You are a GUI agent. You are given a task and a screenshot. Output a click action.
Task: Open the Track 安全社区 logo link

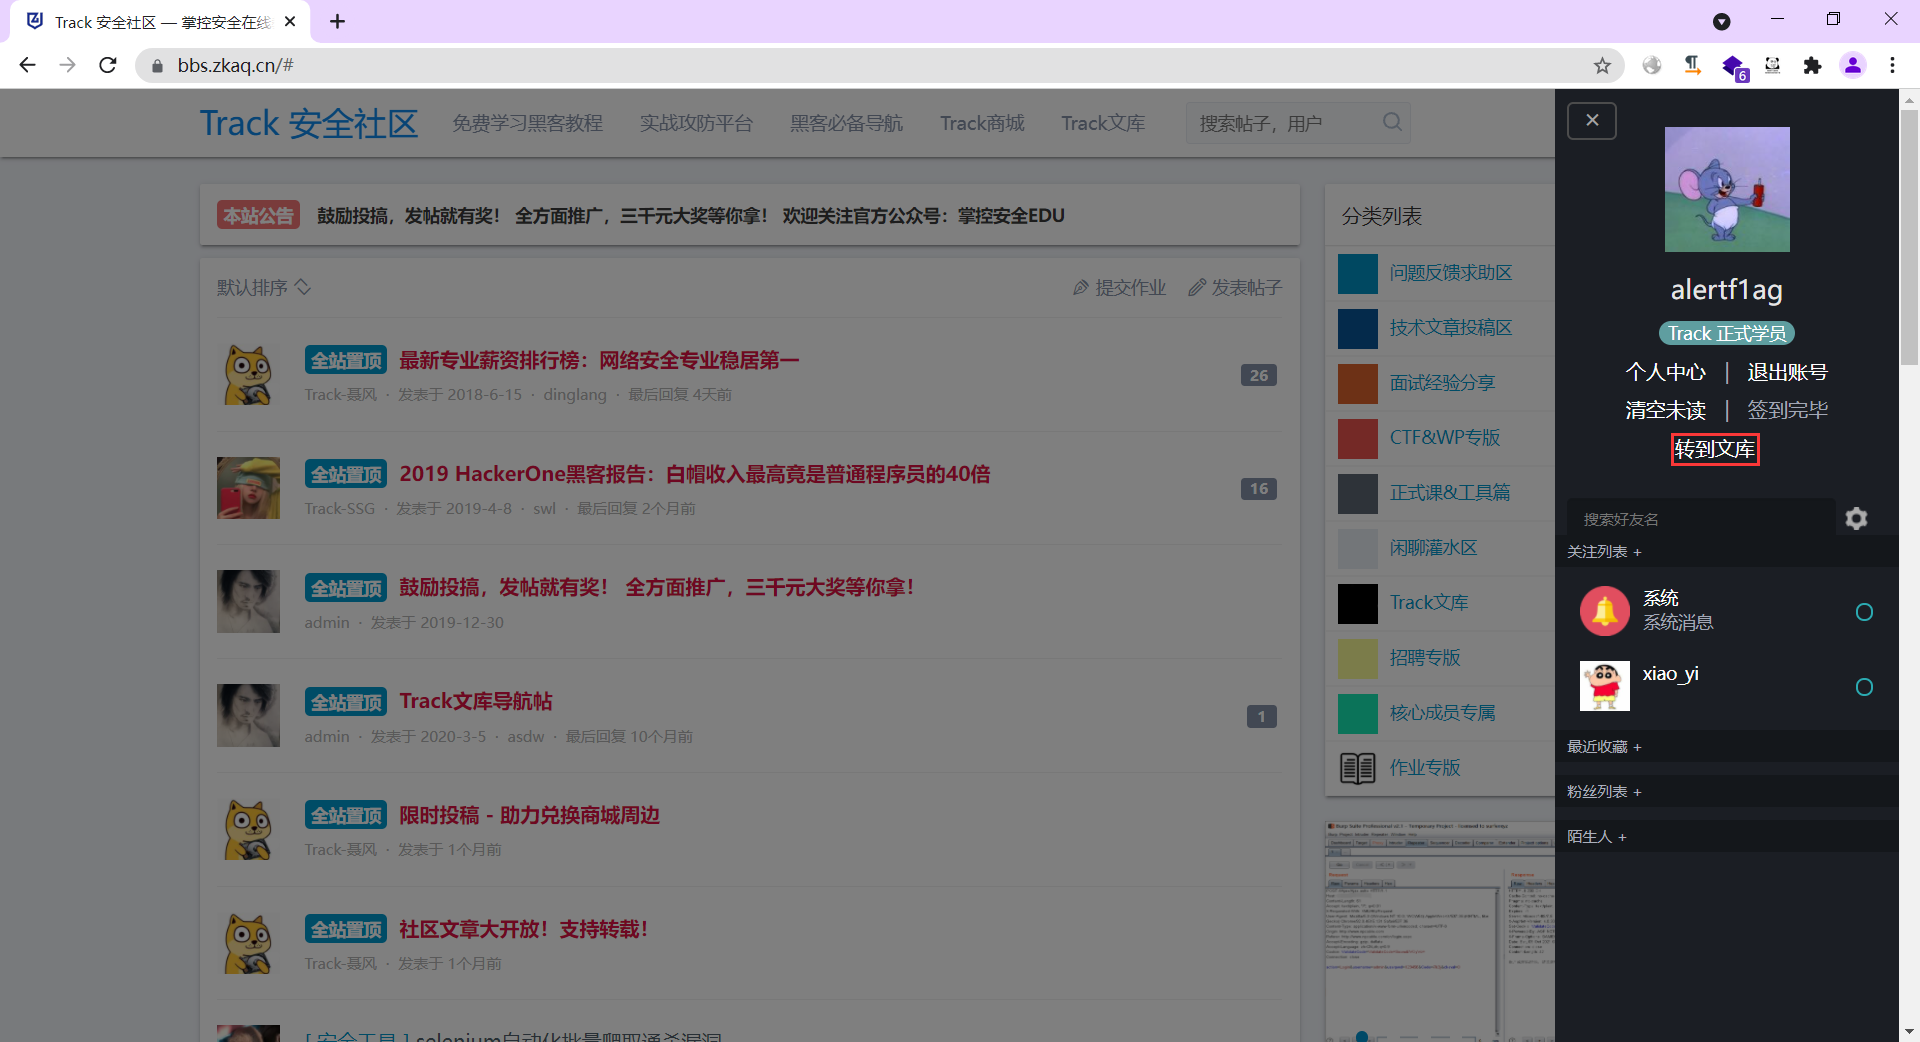(308, 123)
